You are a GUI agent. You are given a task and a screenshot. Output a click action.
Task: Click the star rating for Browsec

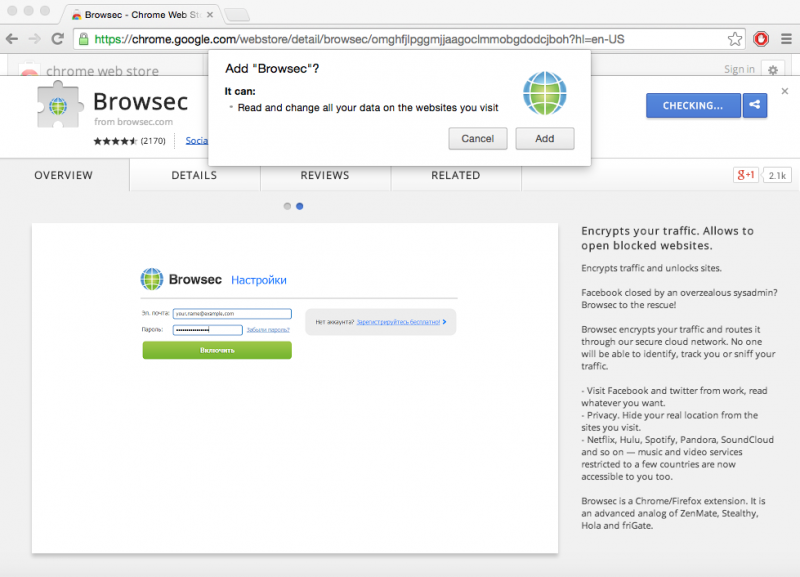115,141
